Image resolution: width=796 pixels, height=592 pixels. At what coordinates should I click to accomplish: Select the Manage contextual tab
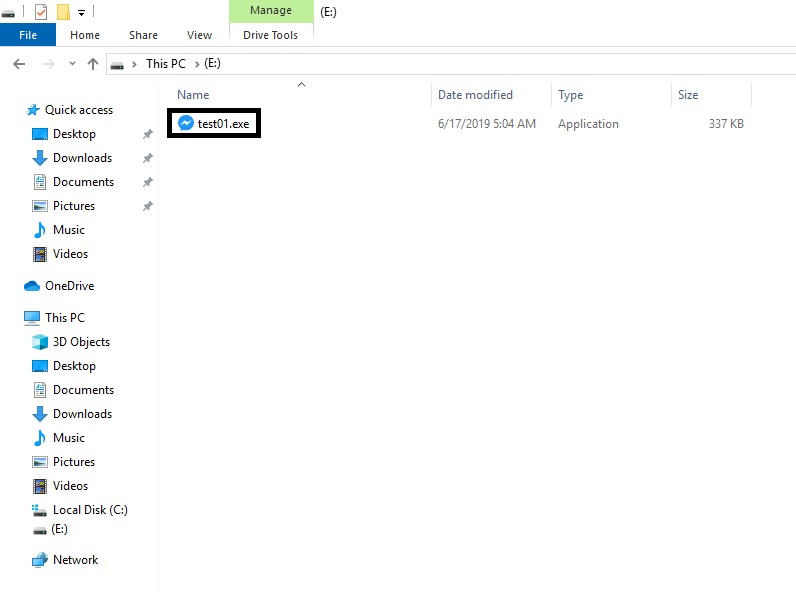pos(271,11)
